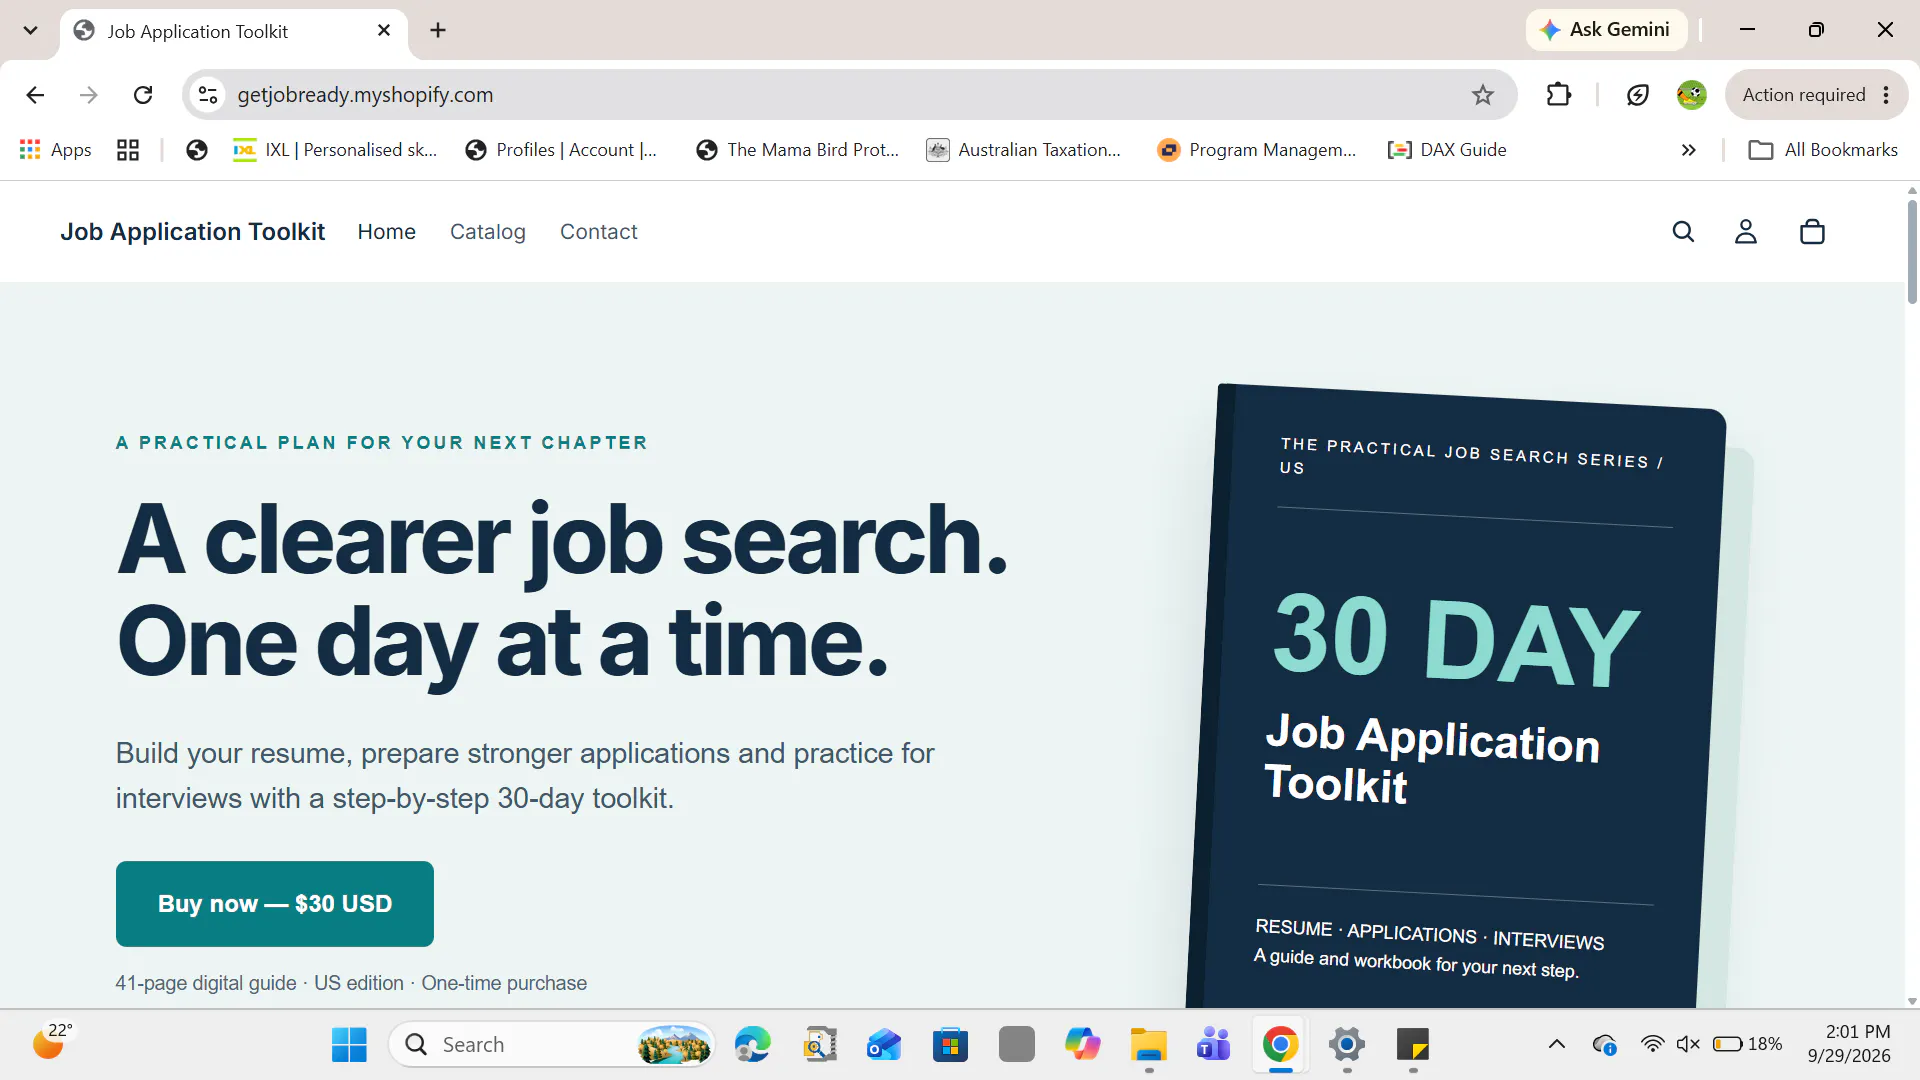Open Microsoft Store from the taskbar
The height and width of the screenshot is (1080, 1920).
[x=950, y=1045]
